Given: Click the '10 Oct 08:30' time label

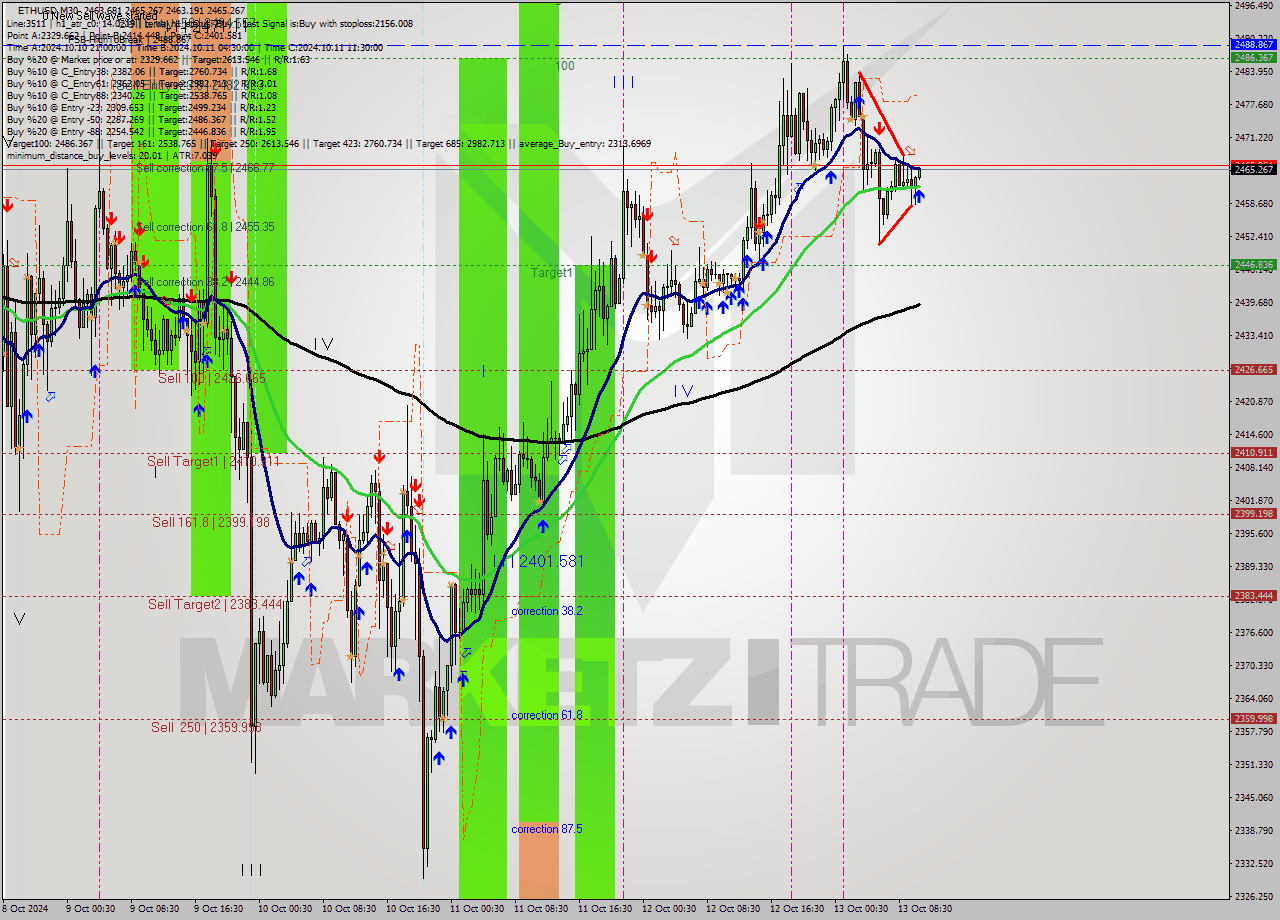Looking at the screenshot, I should coord(349,909).
